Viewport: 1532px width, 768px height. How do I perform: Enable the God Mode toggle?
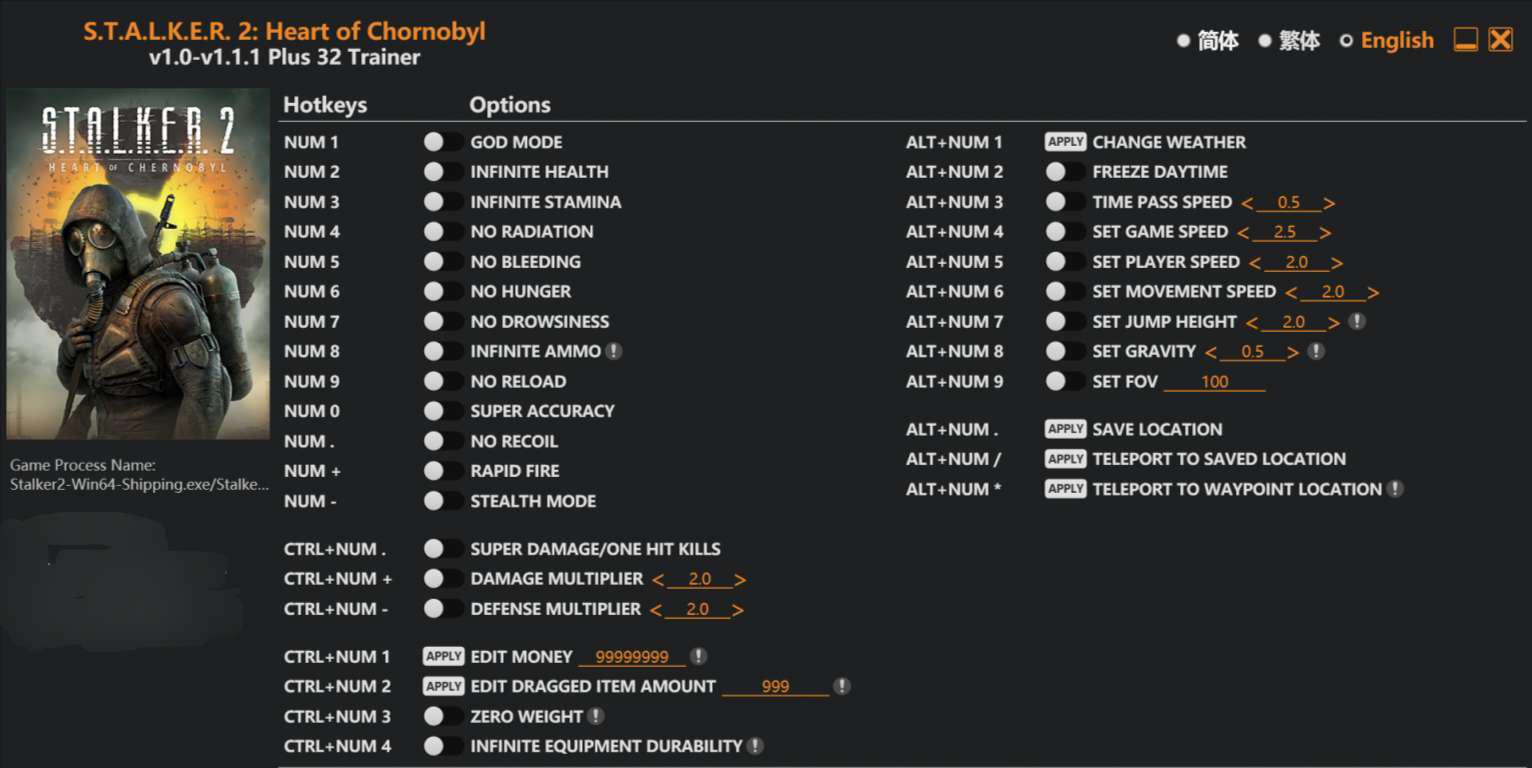443,142
